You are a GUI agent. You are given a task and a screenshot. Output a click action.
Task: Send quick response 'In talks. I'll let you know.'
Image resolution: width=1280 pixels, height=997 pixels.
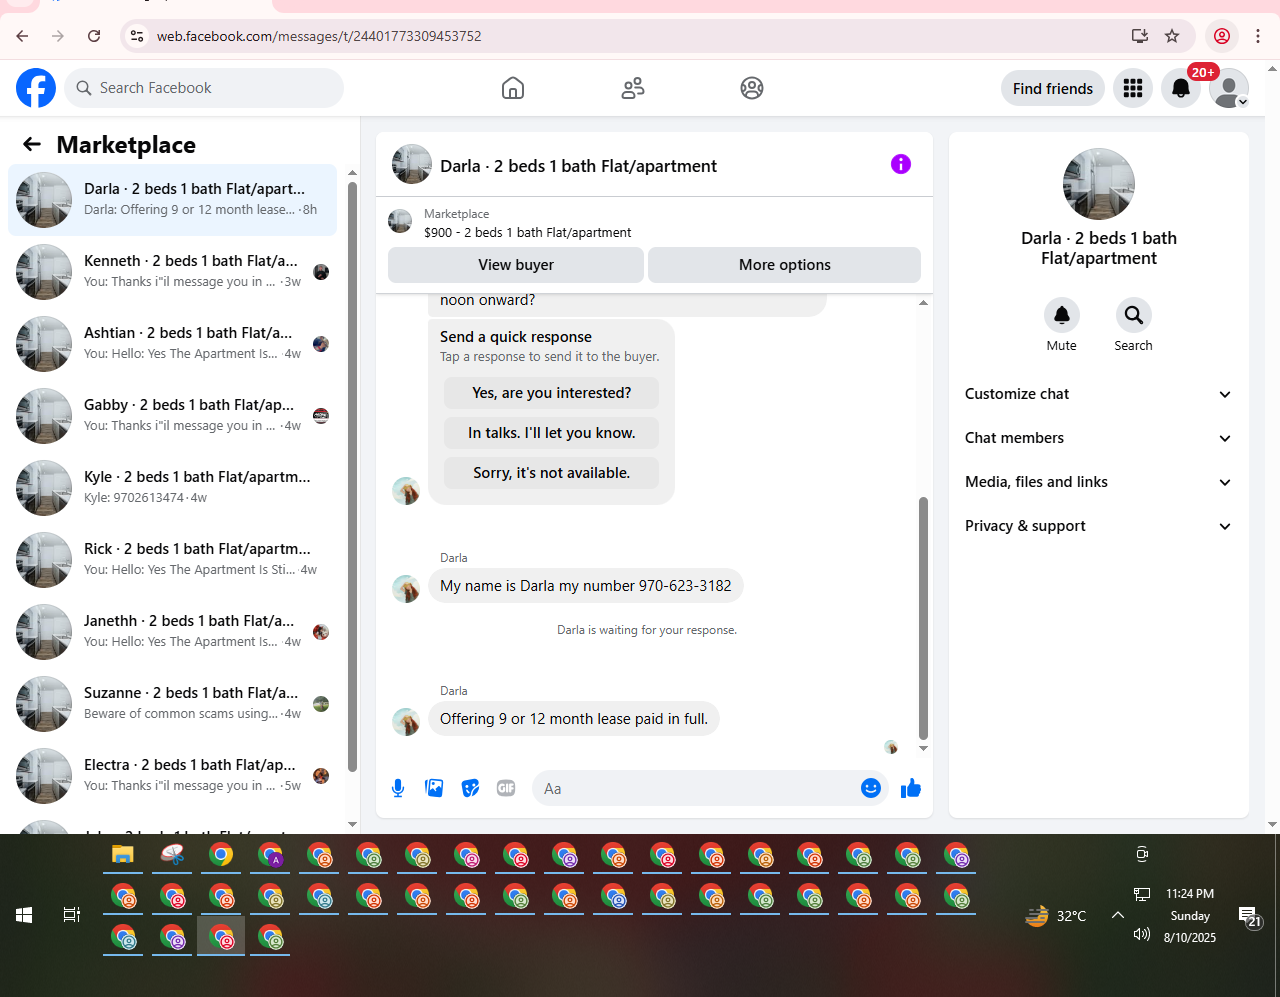552,433
